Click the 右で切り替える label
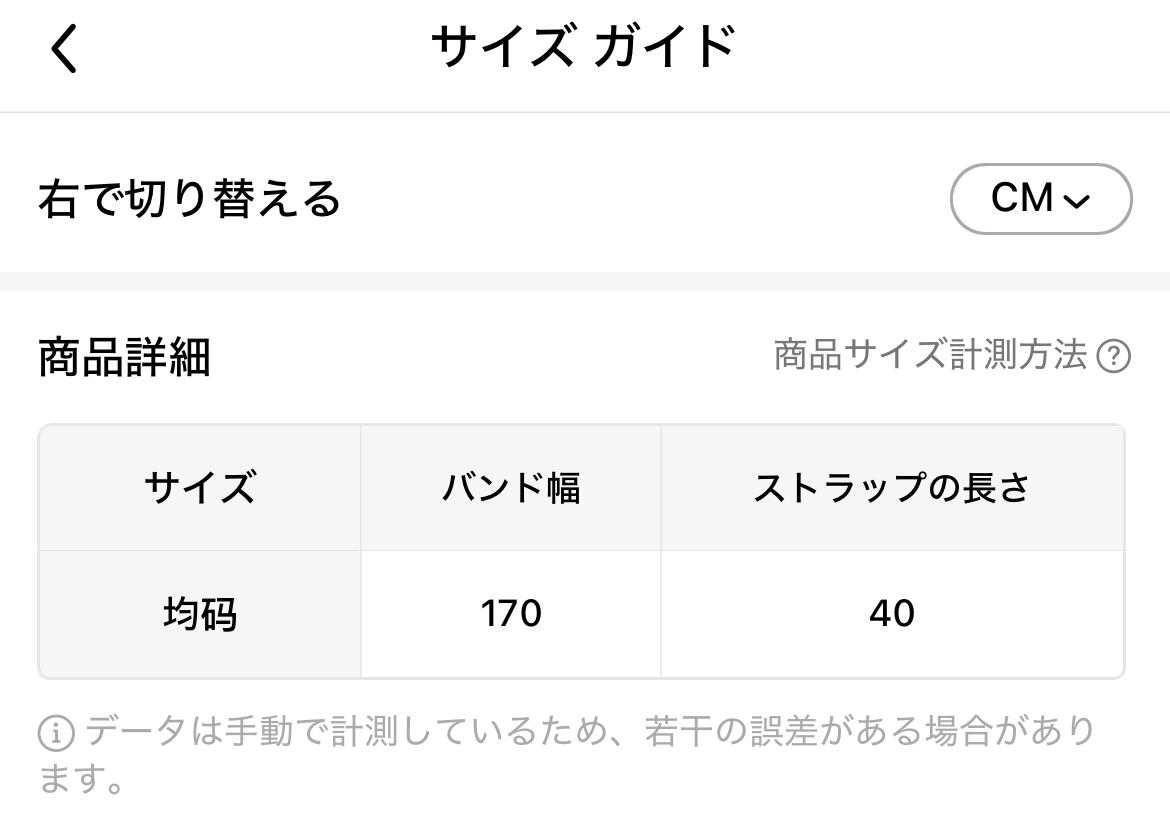The image size is (1170, 830). 190,199
